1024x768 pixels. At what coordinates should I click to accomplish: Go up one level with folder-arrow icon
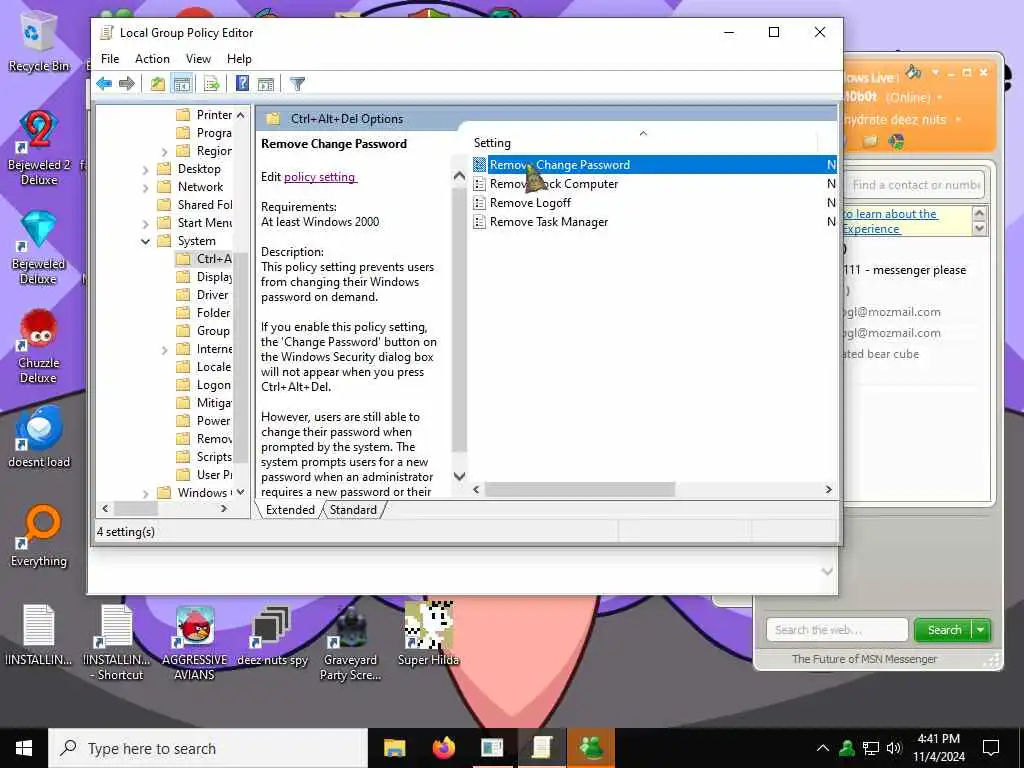tap(157, 84)
